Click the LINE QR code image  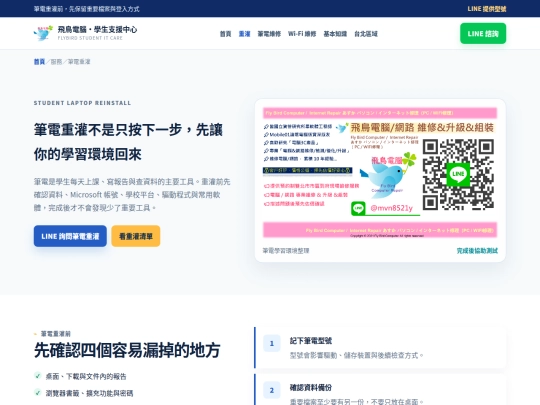click(458, 174)
